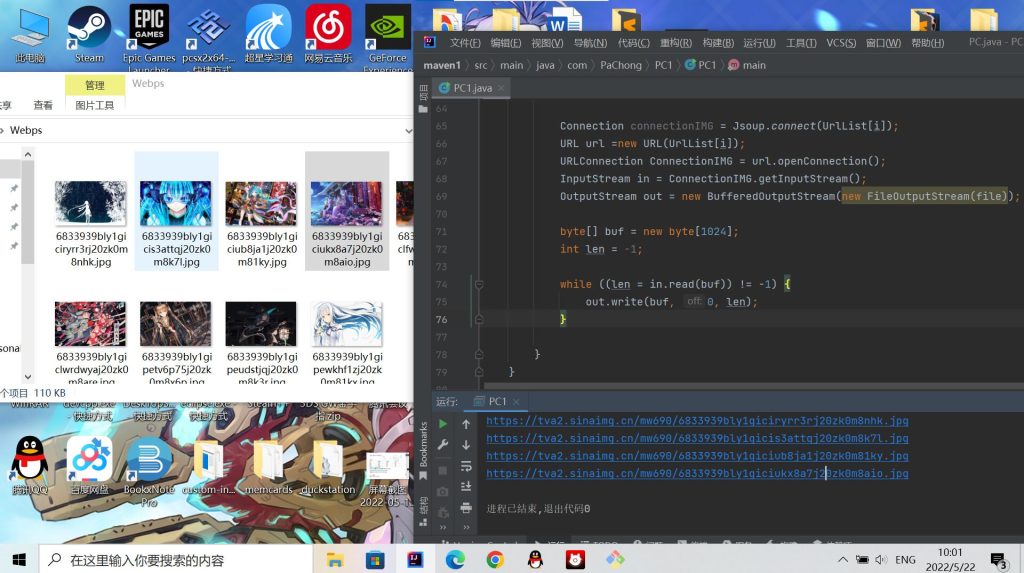Open the 代码(C) menu
Image resolution: width=1024 pixels, height=573 pixels.
(x=633, y=43)
